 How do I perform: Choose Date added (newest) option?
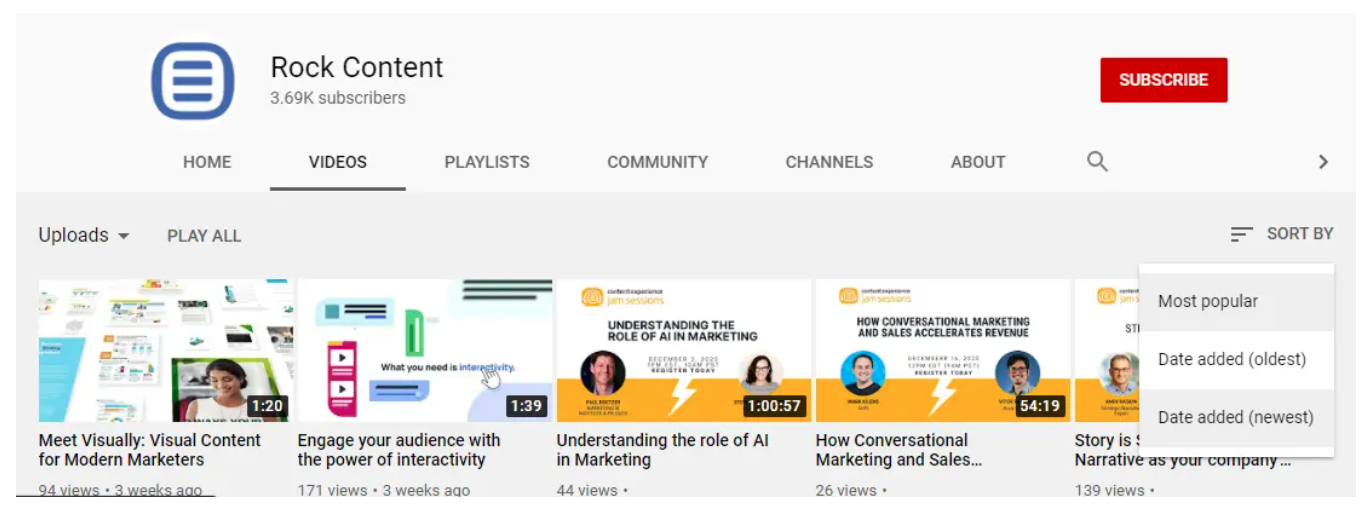click(x=1236, y=418)
